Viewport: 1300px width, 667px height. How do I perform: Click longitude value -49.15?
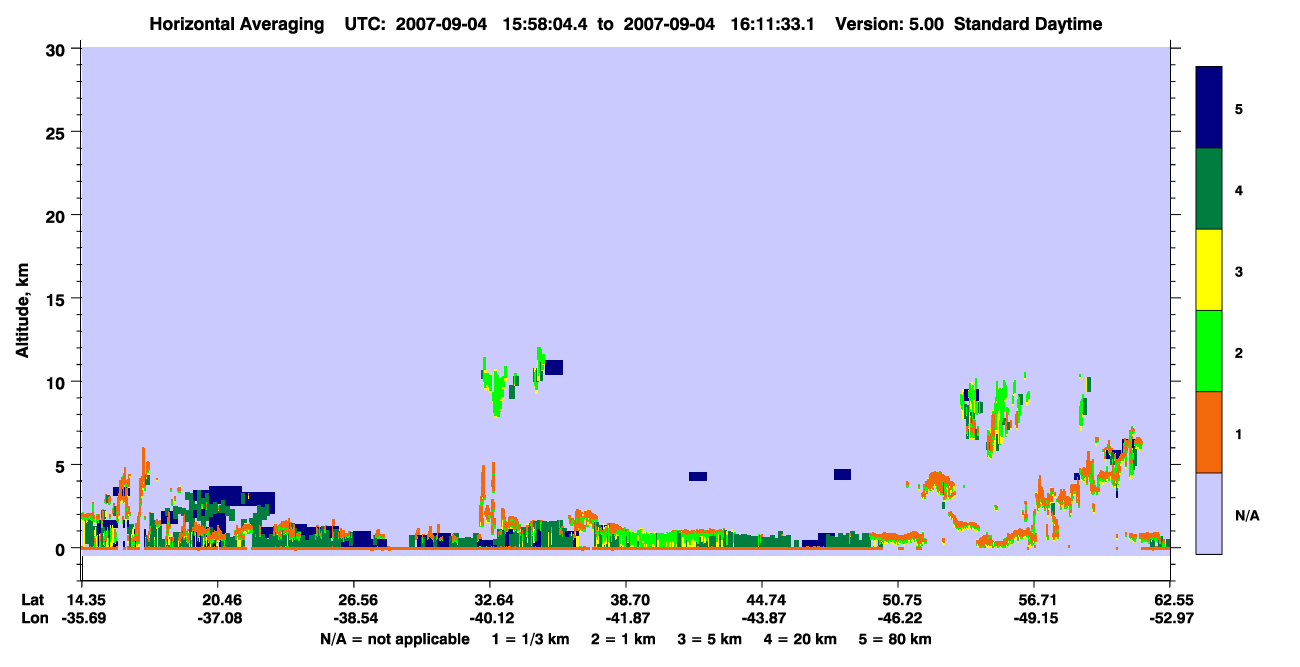1034,618
